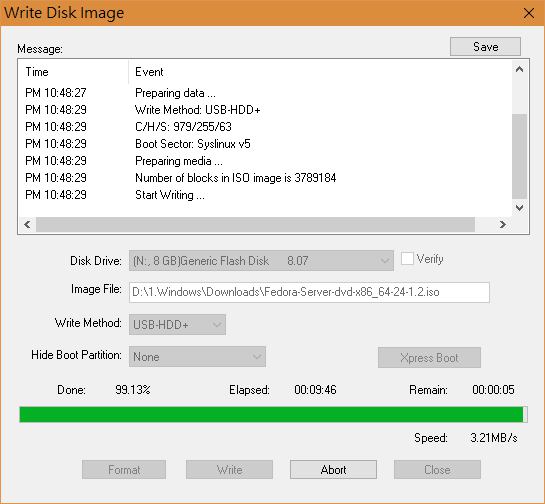Click the horizontal scroll left arrow

[x=27, y=225]
